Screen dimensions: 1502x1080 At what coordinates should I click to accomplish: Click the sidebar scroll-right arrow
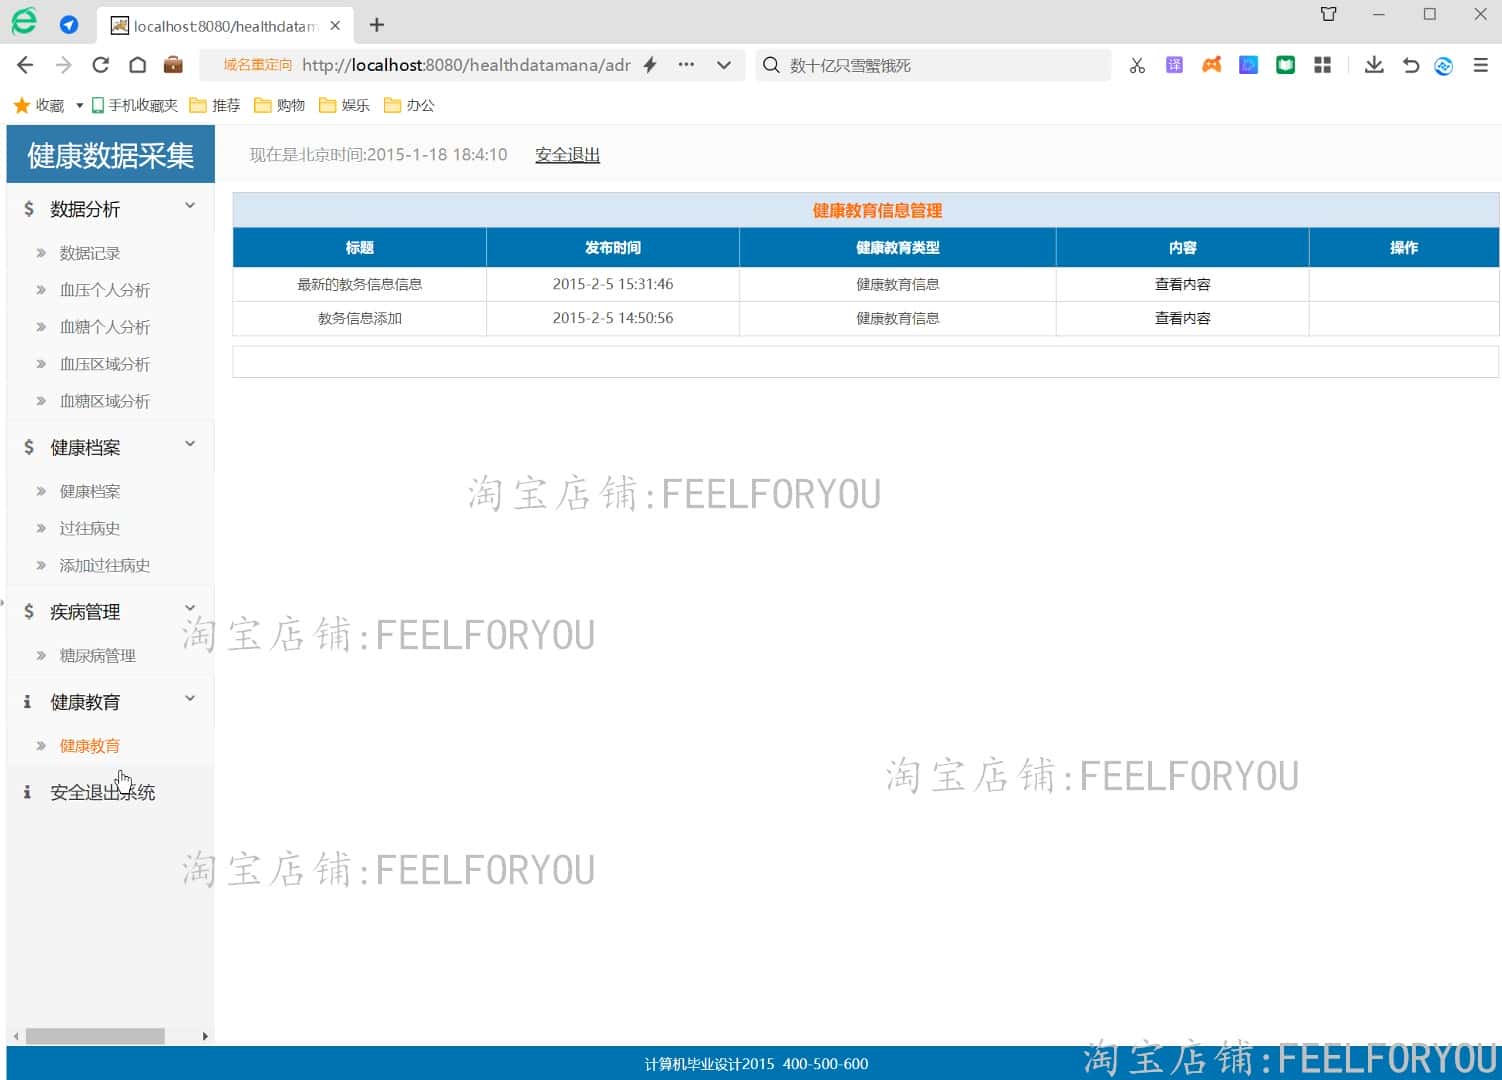[x=205, y=1036]
